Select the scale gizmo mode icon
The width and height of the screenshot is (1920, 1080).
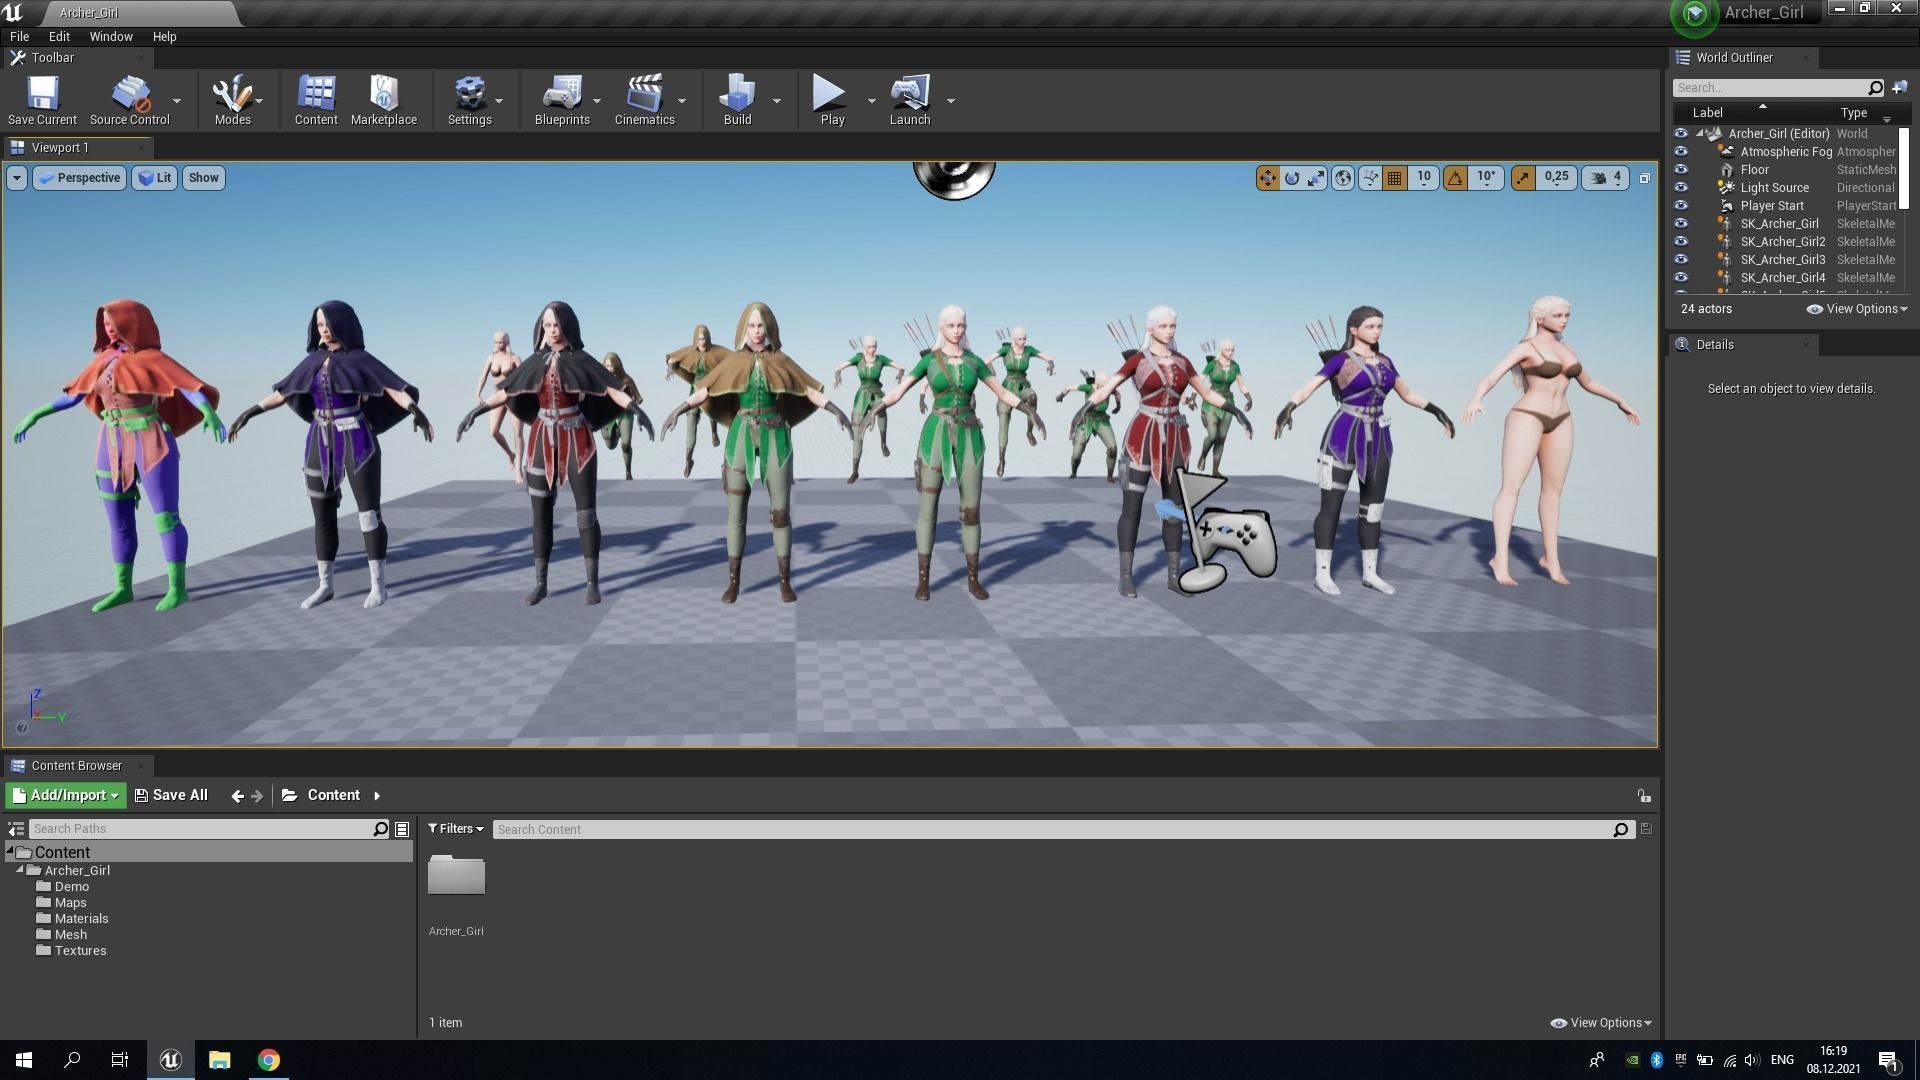click(1316, 178)
